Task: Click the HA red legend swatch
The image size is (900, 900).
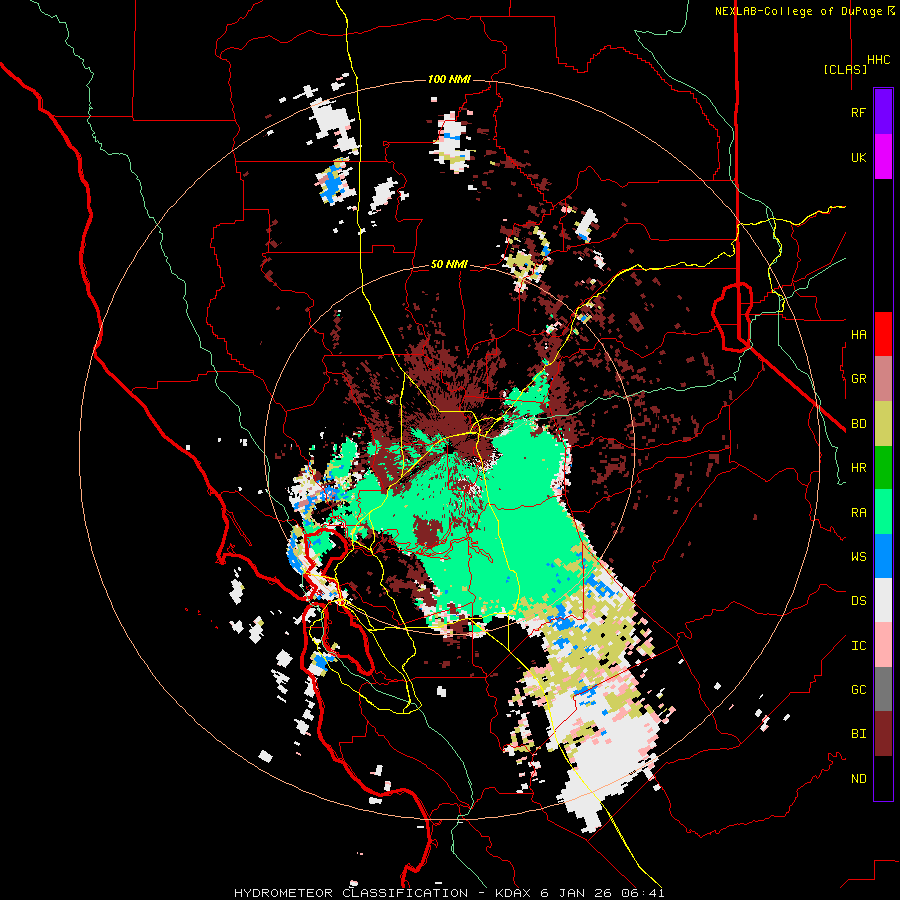Action: point(883,334)
